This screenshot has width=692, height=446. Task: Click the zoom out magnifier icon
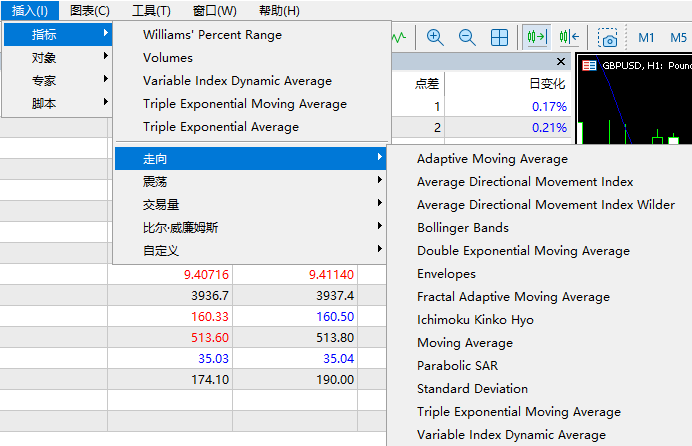467,37
